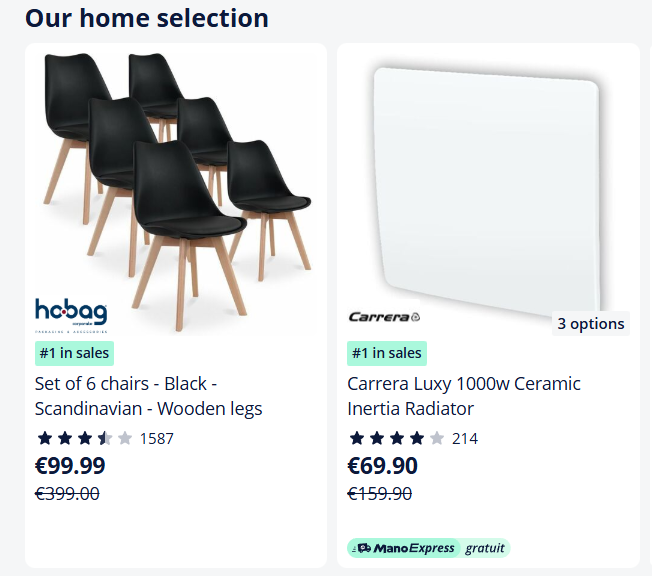Click the radiator star rating stars
652x576 pixels.
(x=396, y=438)
